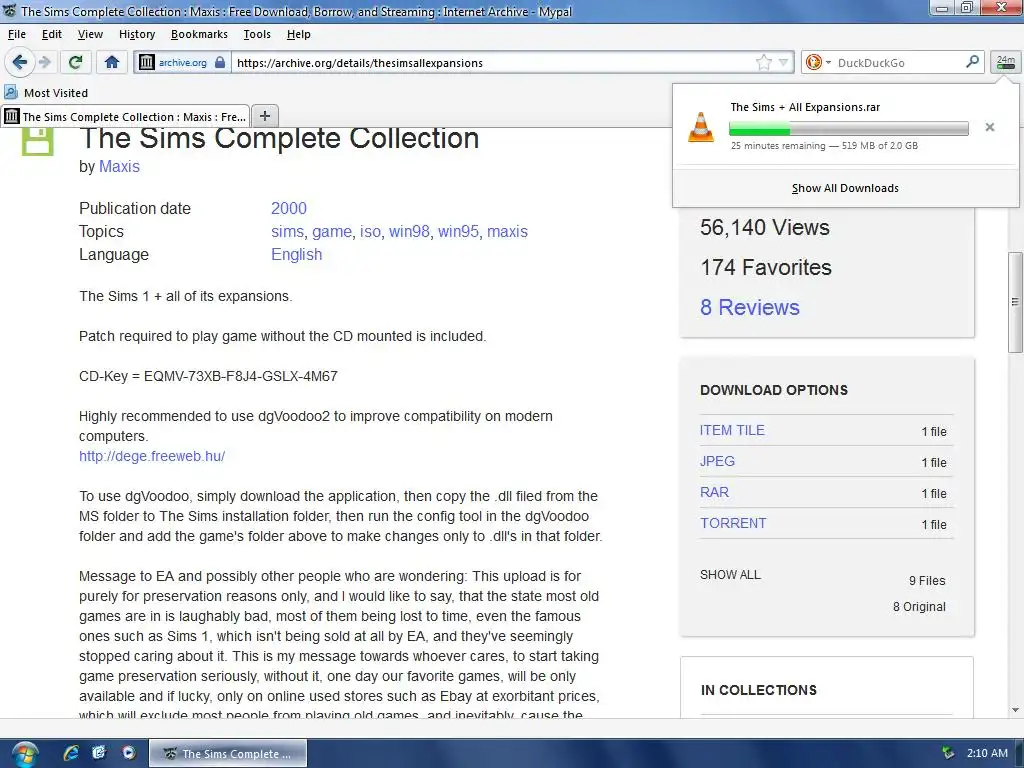
Task: Open the DuckDuckGo search engine selector
Action: [x=818, y=62]
